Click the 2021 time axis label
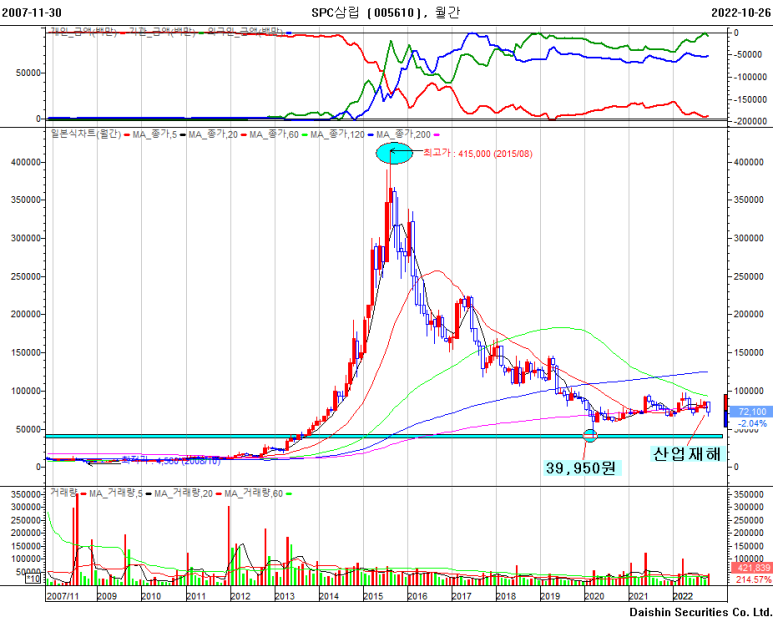773x622 pixels. click(638, 596)
